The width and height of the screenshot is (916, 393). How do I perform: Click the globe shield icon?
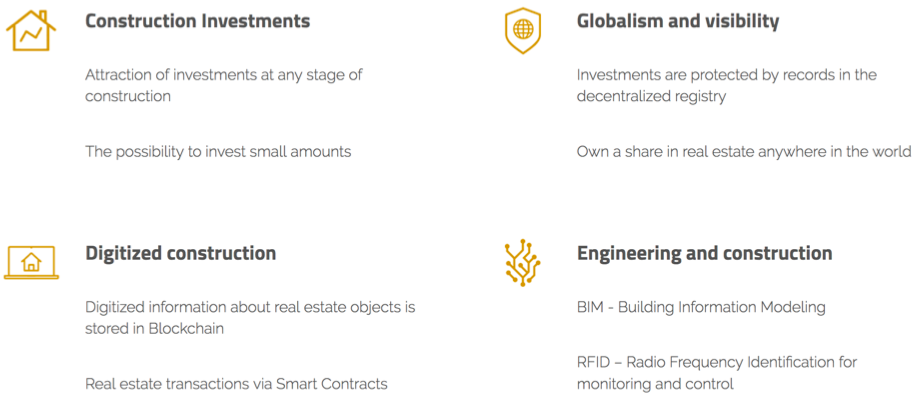click(x=523, y=30)
